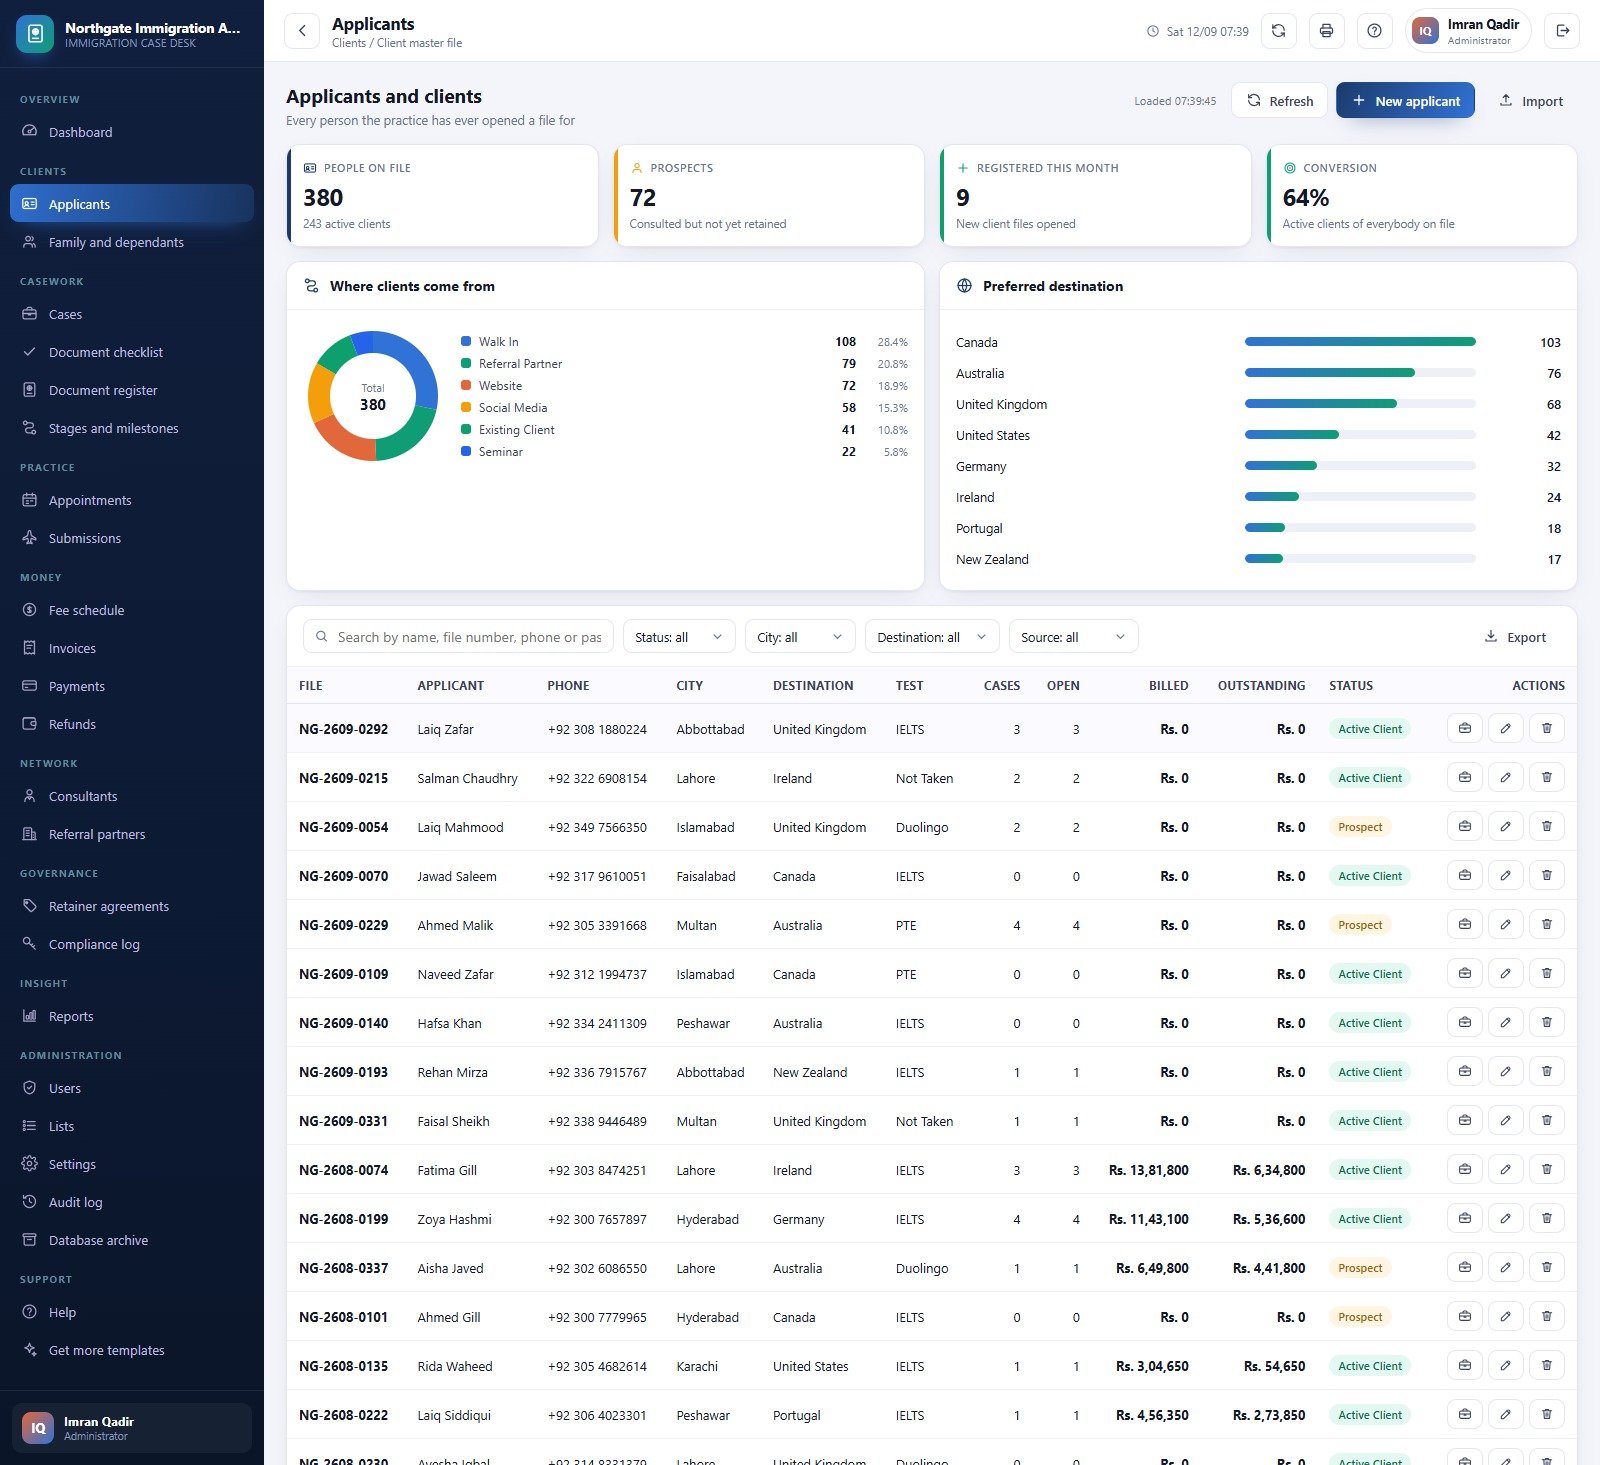The height and width of the screenshot is (1465, 1600).
Task: Open help via the question mark icon
Action: coord(1374,31)
